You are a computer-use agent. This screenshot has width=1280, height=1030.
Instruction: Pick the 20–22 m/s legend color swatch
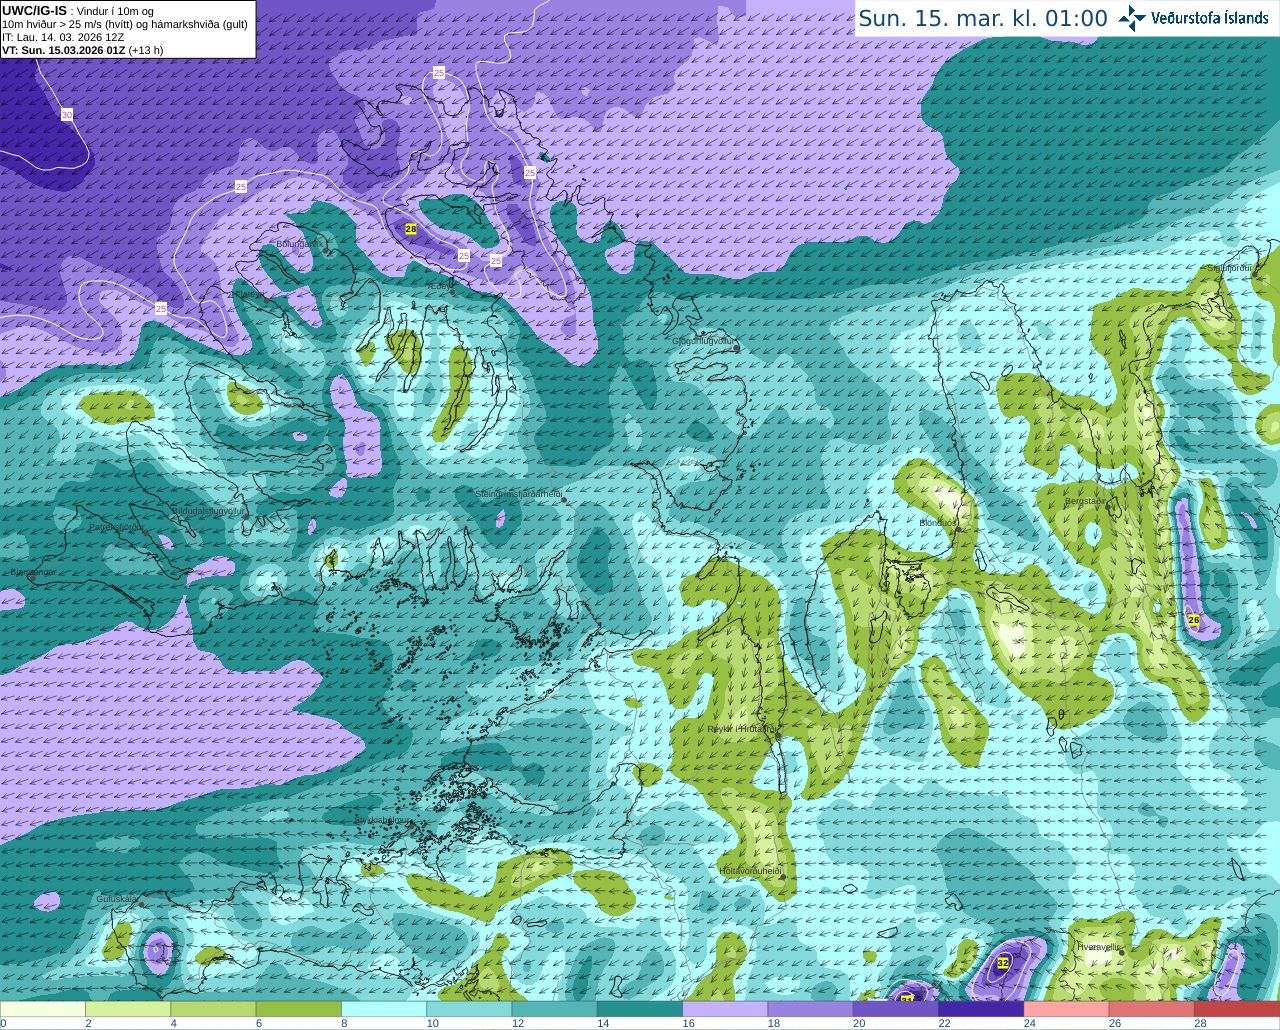tap(896, 1009)
